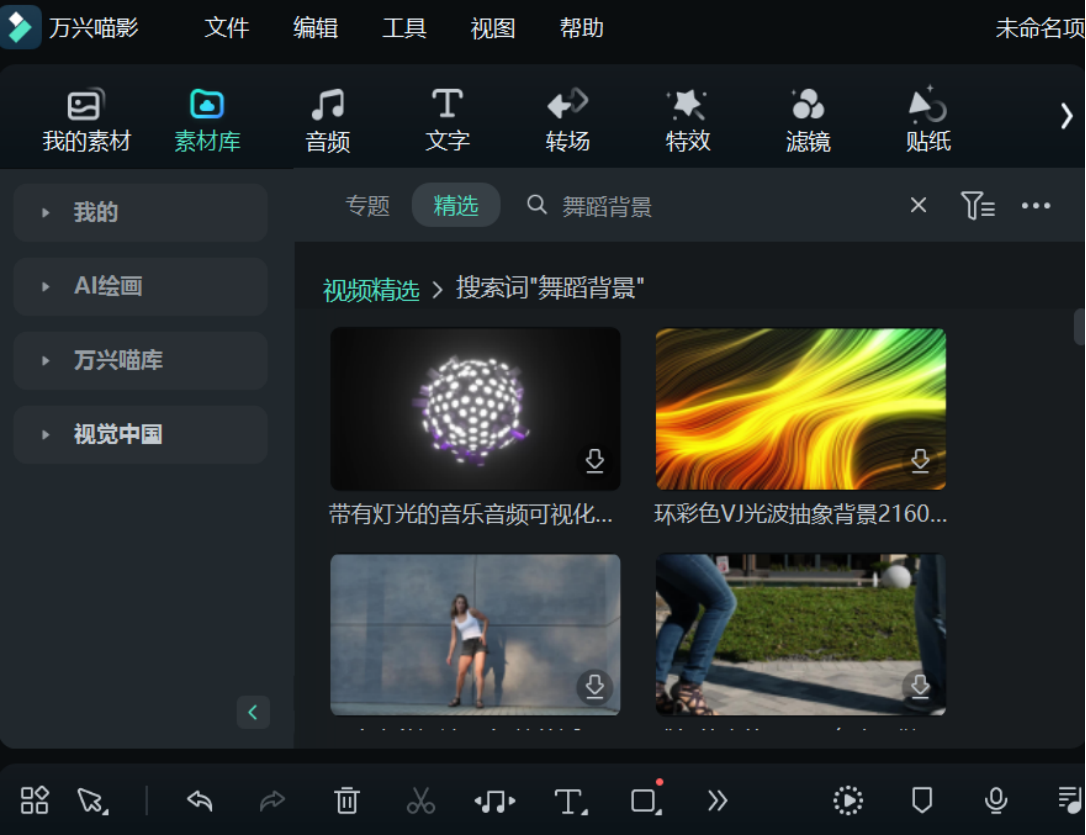This screenshot has width=1086, height=835.
Task: Select the 素材库 stock library tab
Action: [207, 121]
